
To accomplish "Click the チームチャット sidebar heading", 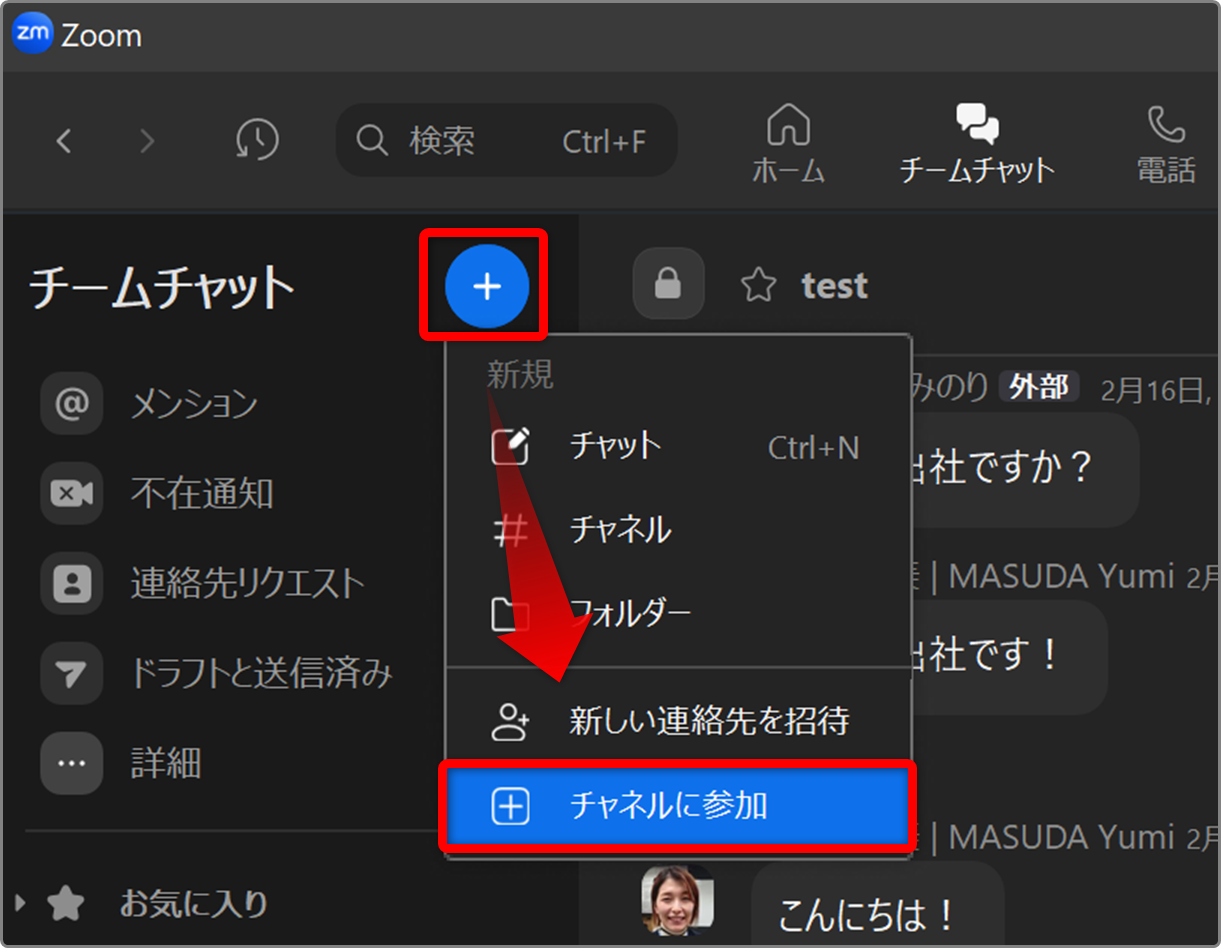I will pos(162,288).
